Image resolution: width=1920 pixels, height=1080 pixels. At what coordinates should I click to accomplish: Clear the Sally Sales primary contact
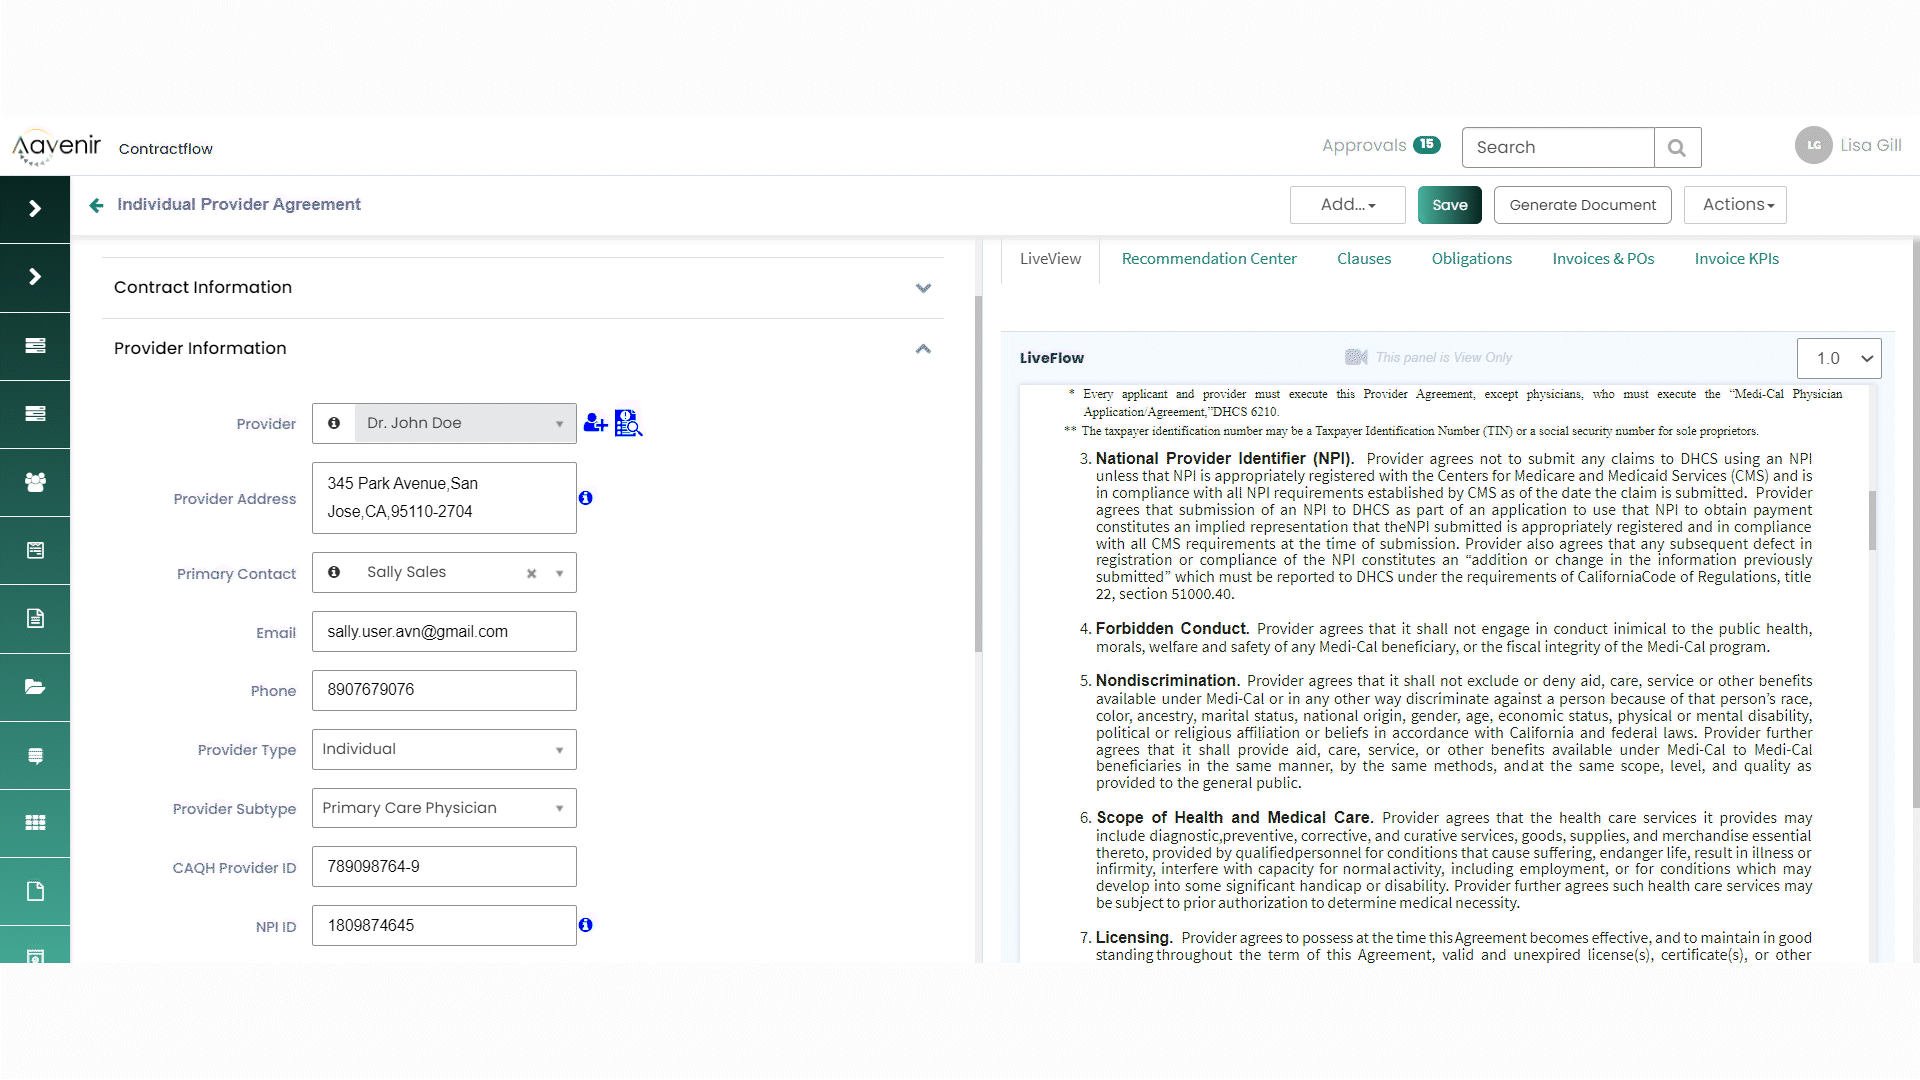click(532, 573)
